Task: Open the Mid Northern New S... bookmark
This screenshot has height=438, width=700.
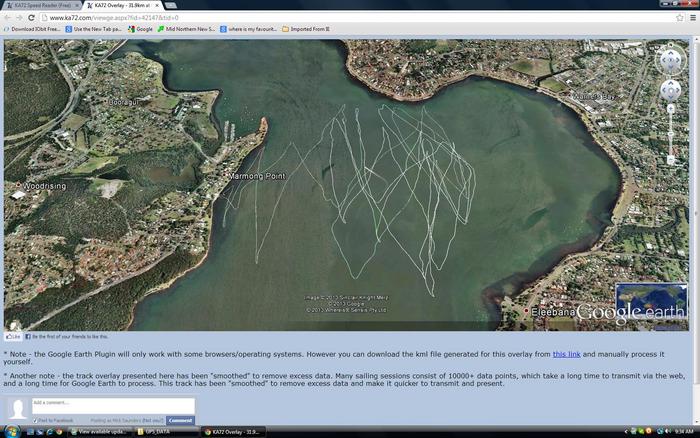Action: pyautogui.click(x=190, y=29)
